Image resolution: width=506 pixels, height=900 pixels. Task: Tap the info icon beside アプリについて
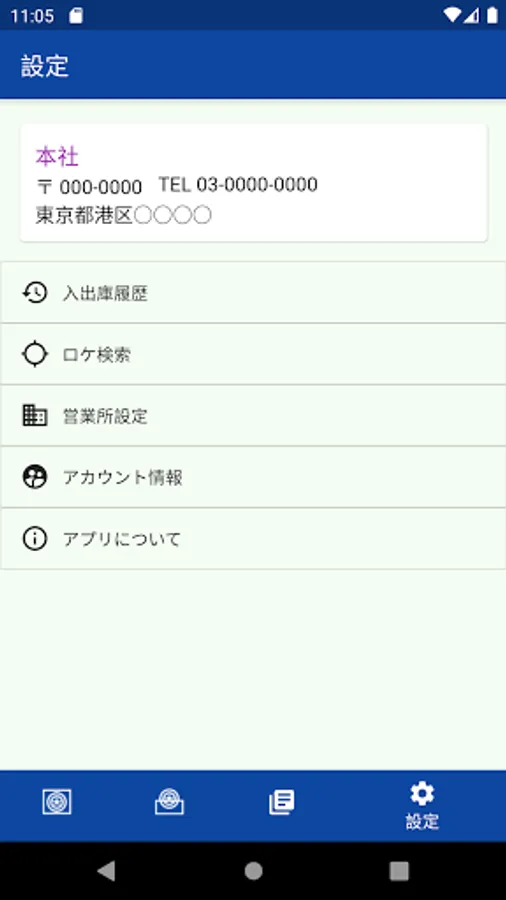tap(34, 538)
